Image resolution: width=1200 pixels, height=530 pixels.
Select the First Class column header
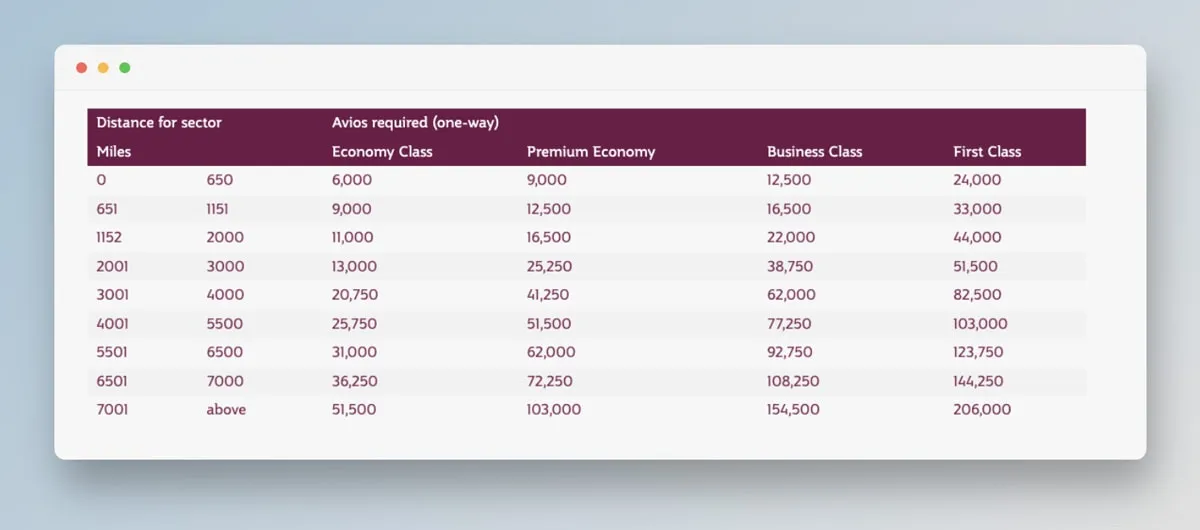point(987,152)
